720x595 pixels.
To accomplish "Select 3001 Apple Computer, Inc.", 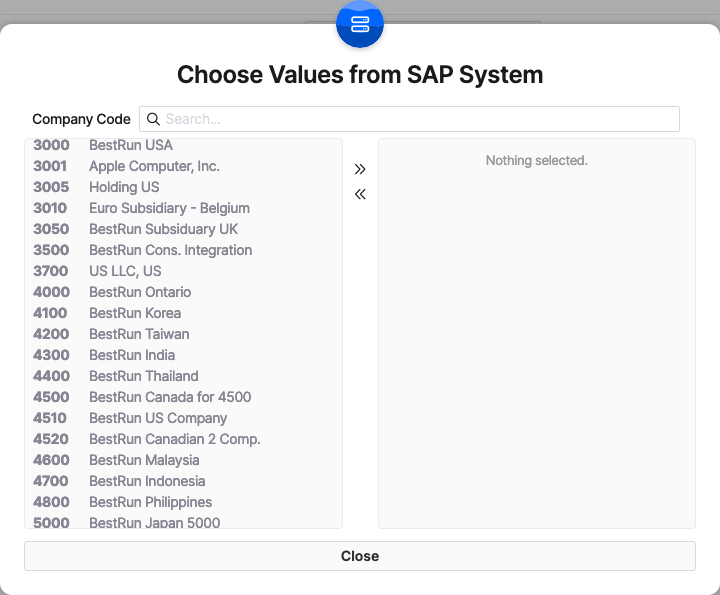I will pyautogui.click(x=183, y=166).
